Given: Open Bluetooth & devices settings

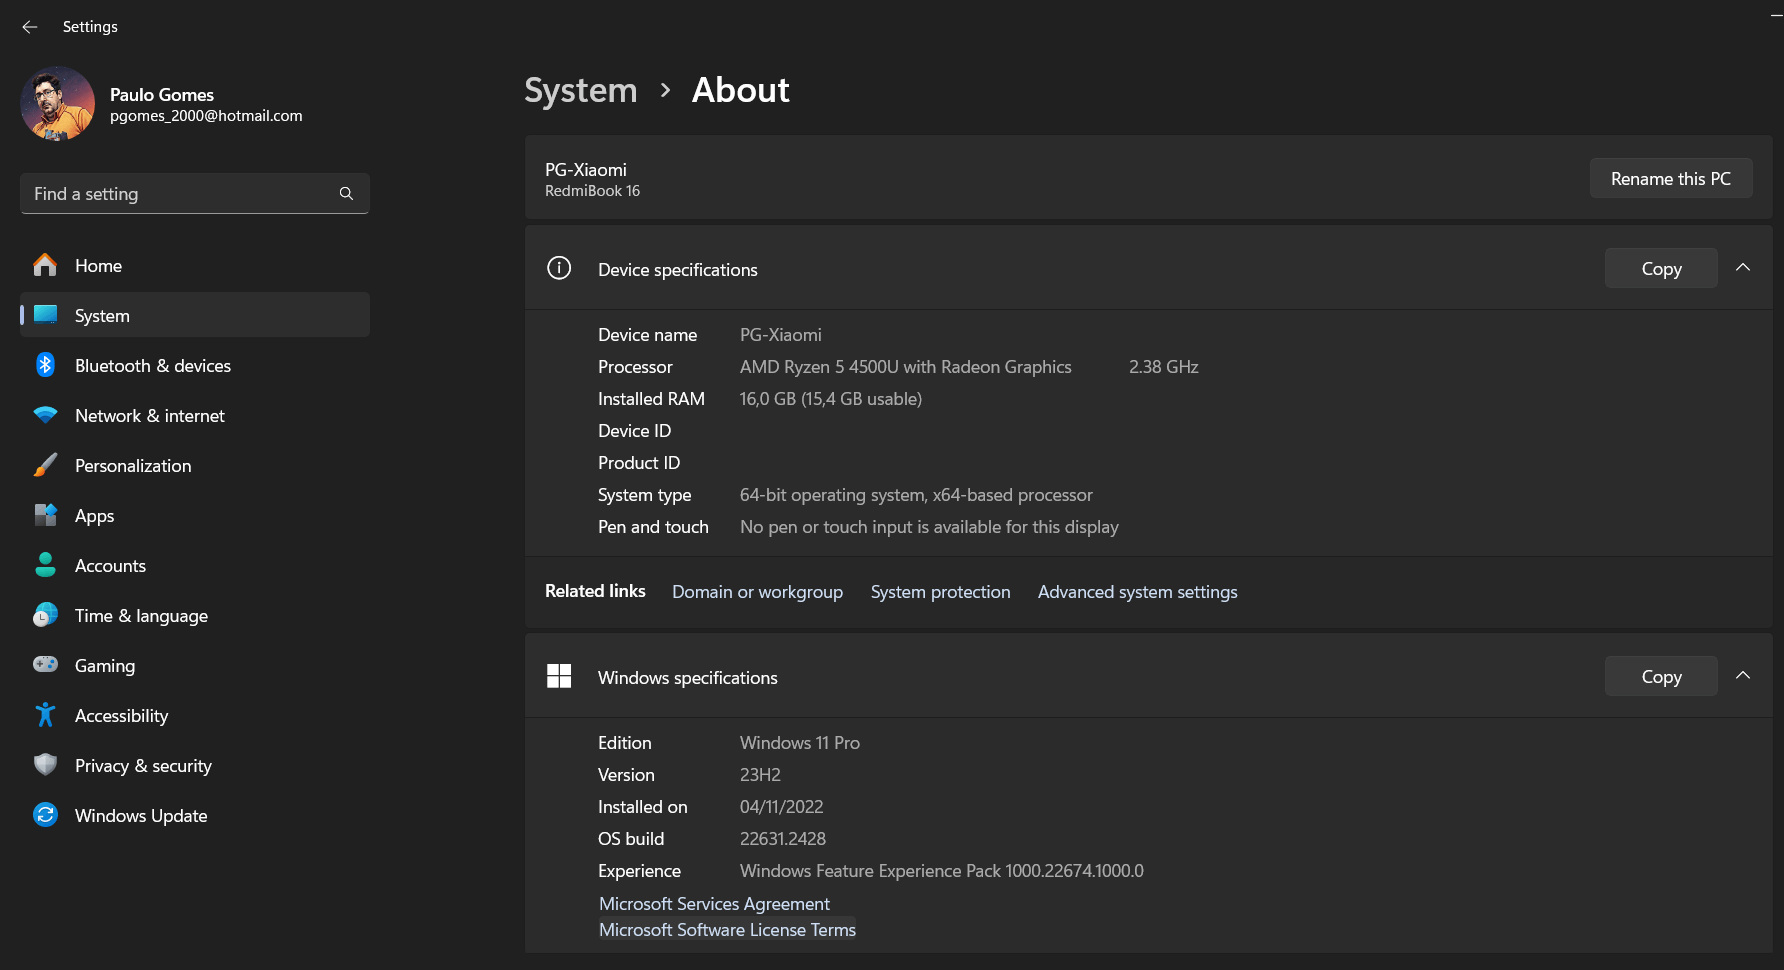Looking at the screenshot, I should pos(195,365).
